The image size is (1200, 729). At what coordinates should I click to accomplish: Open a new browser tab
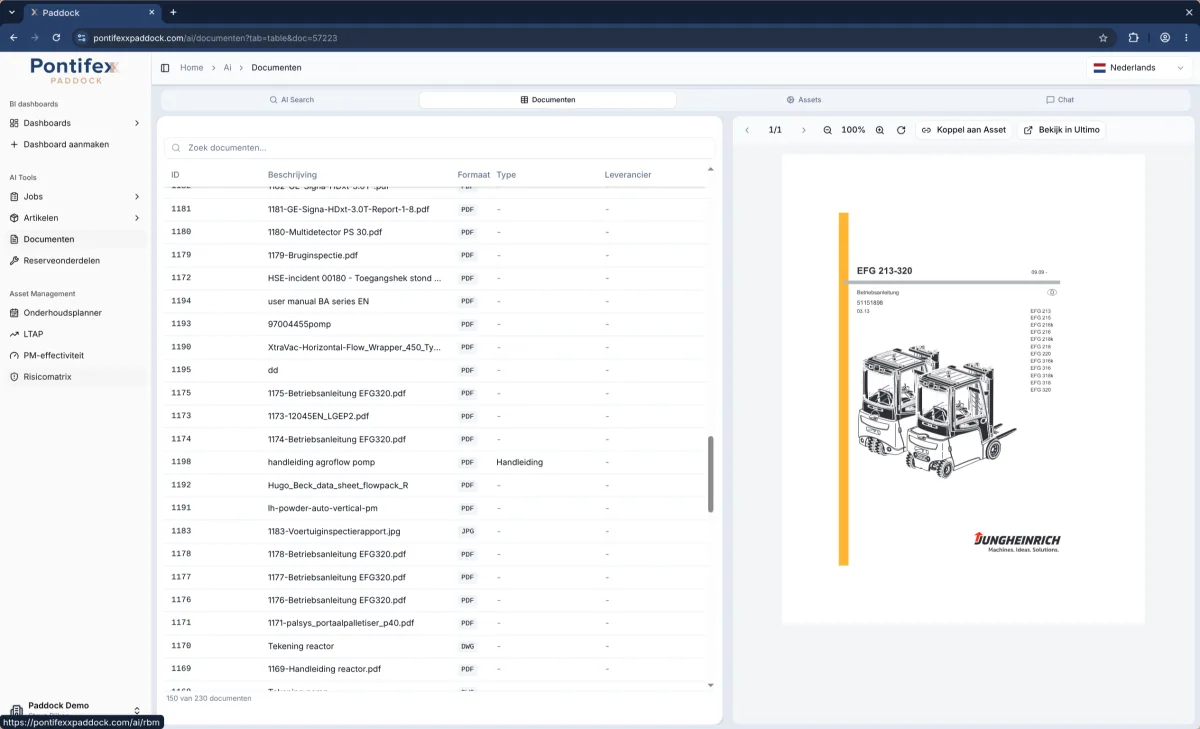[x=173, y=12]
